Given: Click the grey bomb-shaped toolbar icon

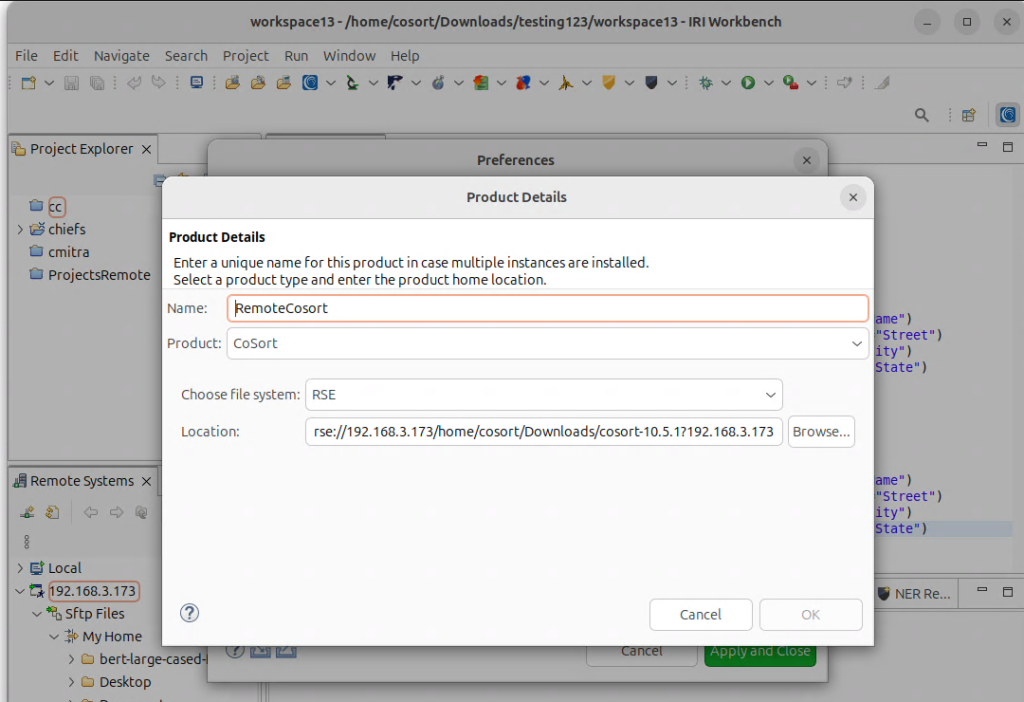Looking at the screenshot, I should 438,83.
